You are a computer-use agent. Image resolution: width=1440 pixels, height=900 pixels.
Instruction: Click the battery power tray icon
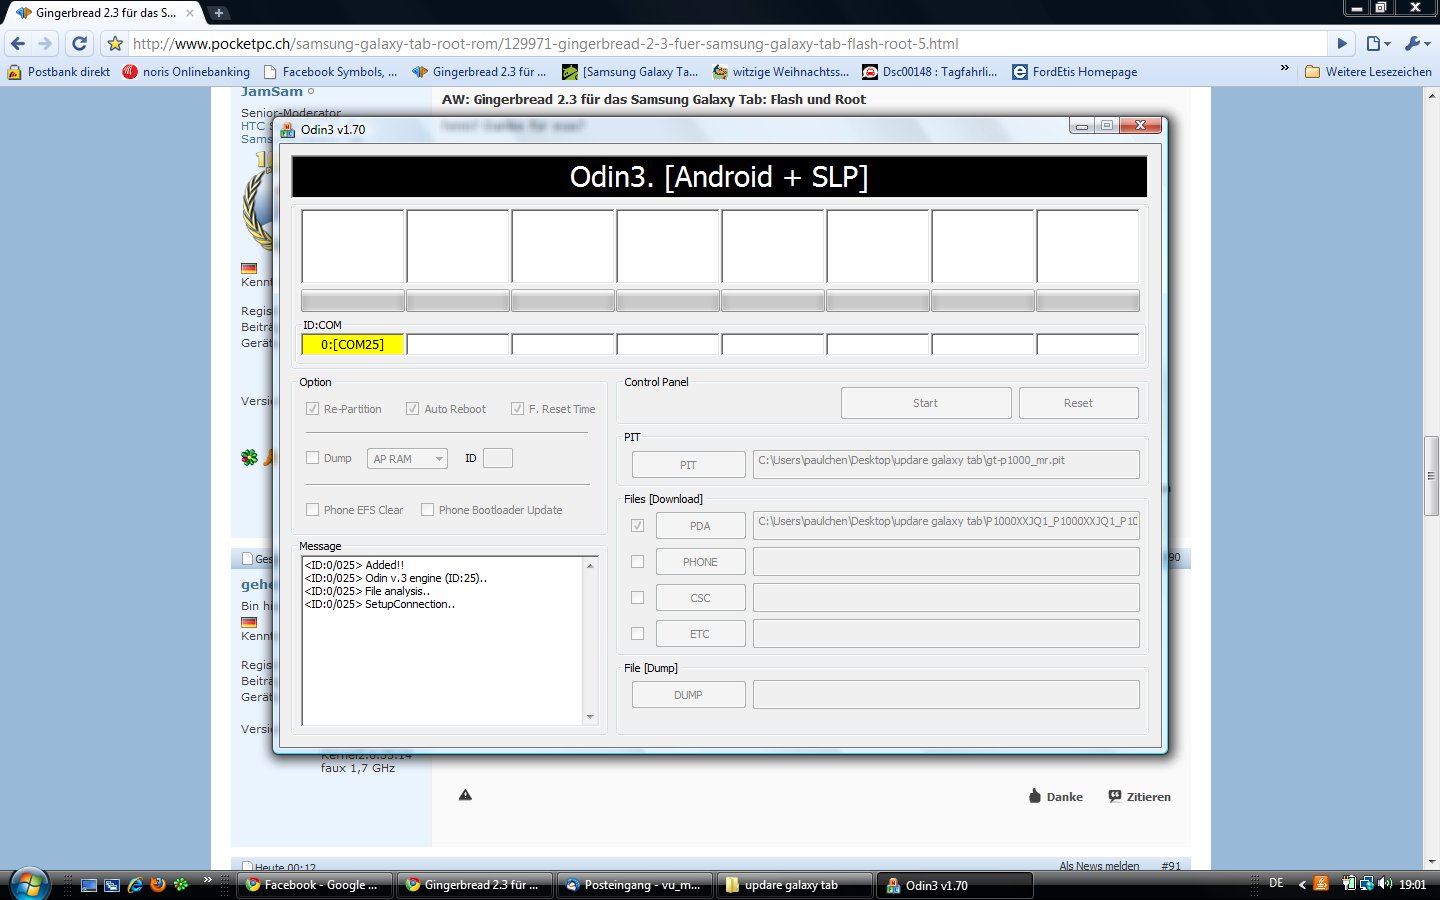pyautogui.click(x=1349, y=884)
